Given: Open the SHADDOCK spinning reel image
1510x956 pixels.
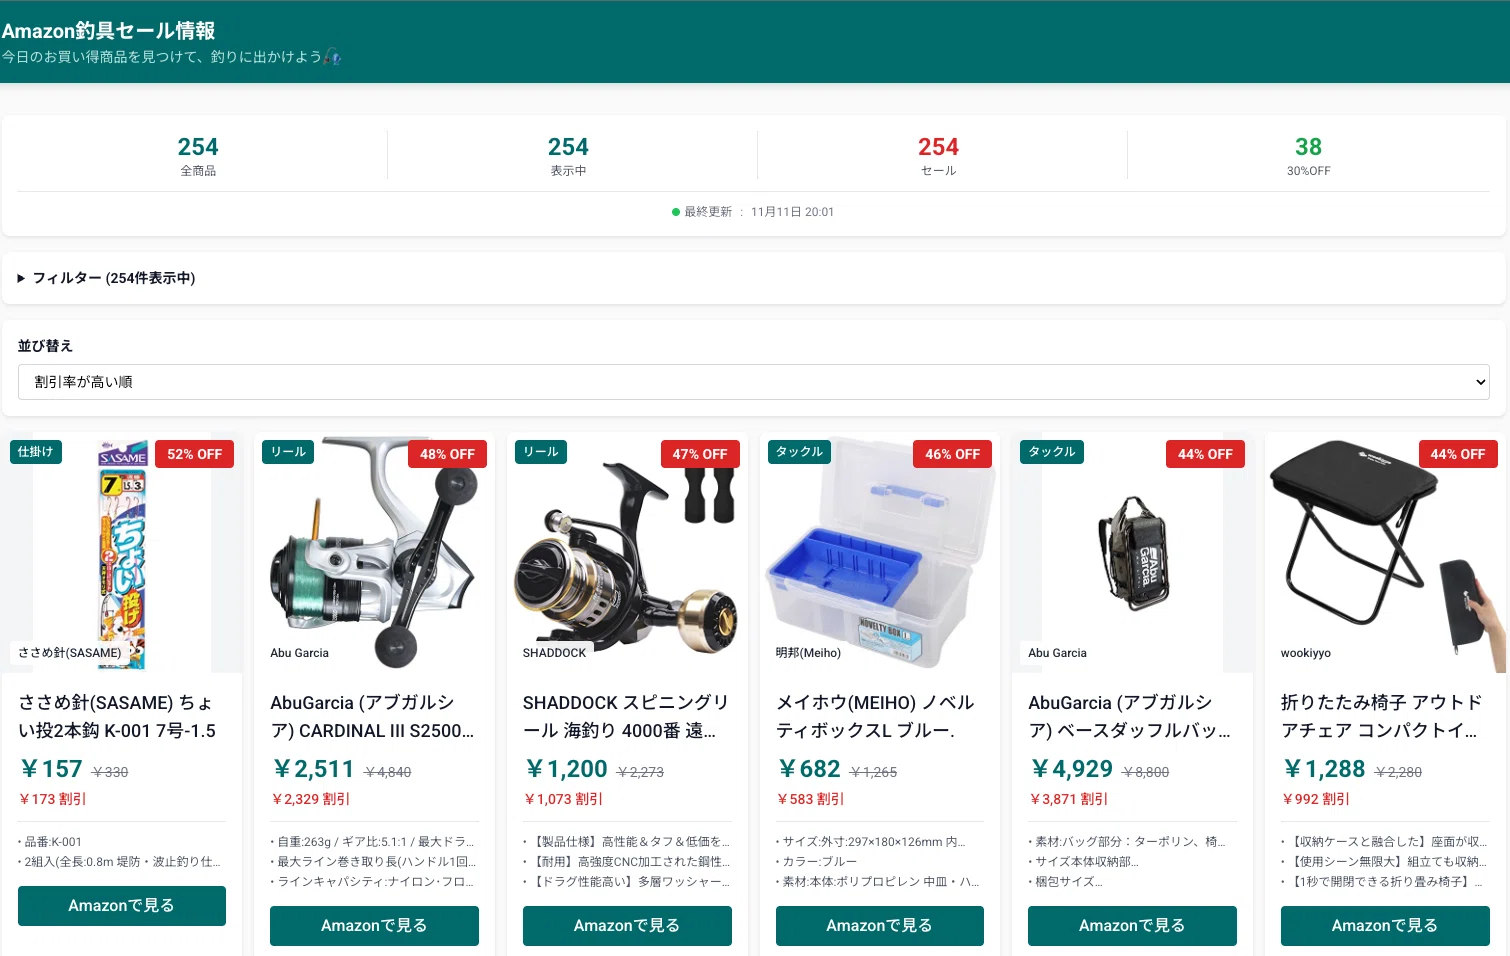Looking at the screenshot, I should click(x=627, y=553).
